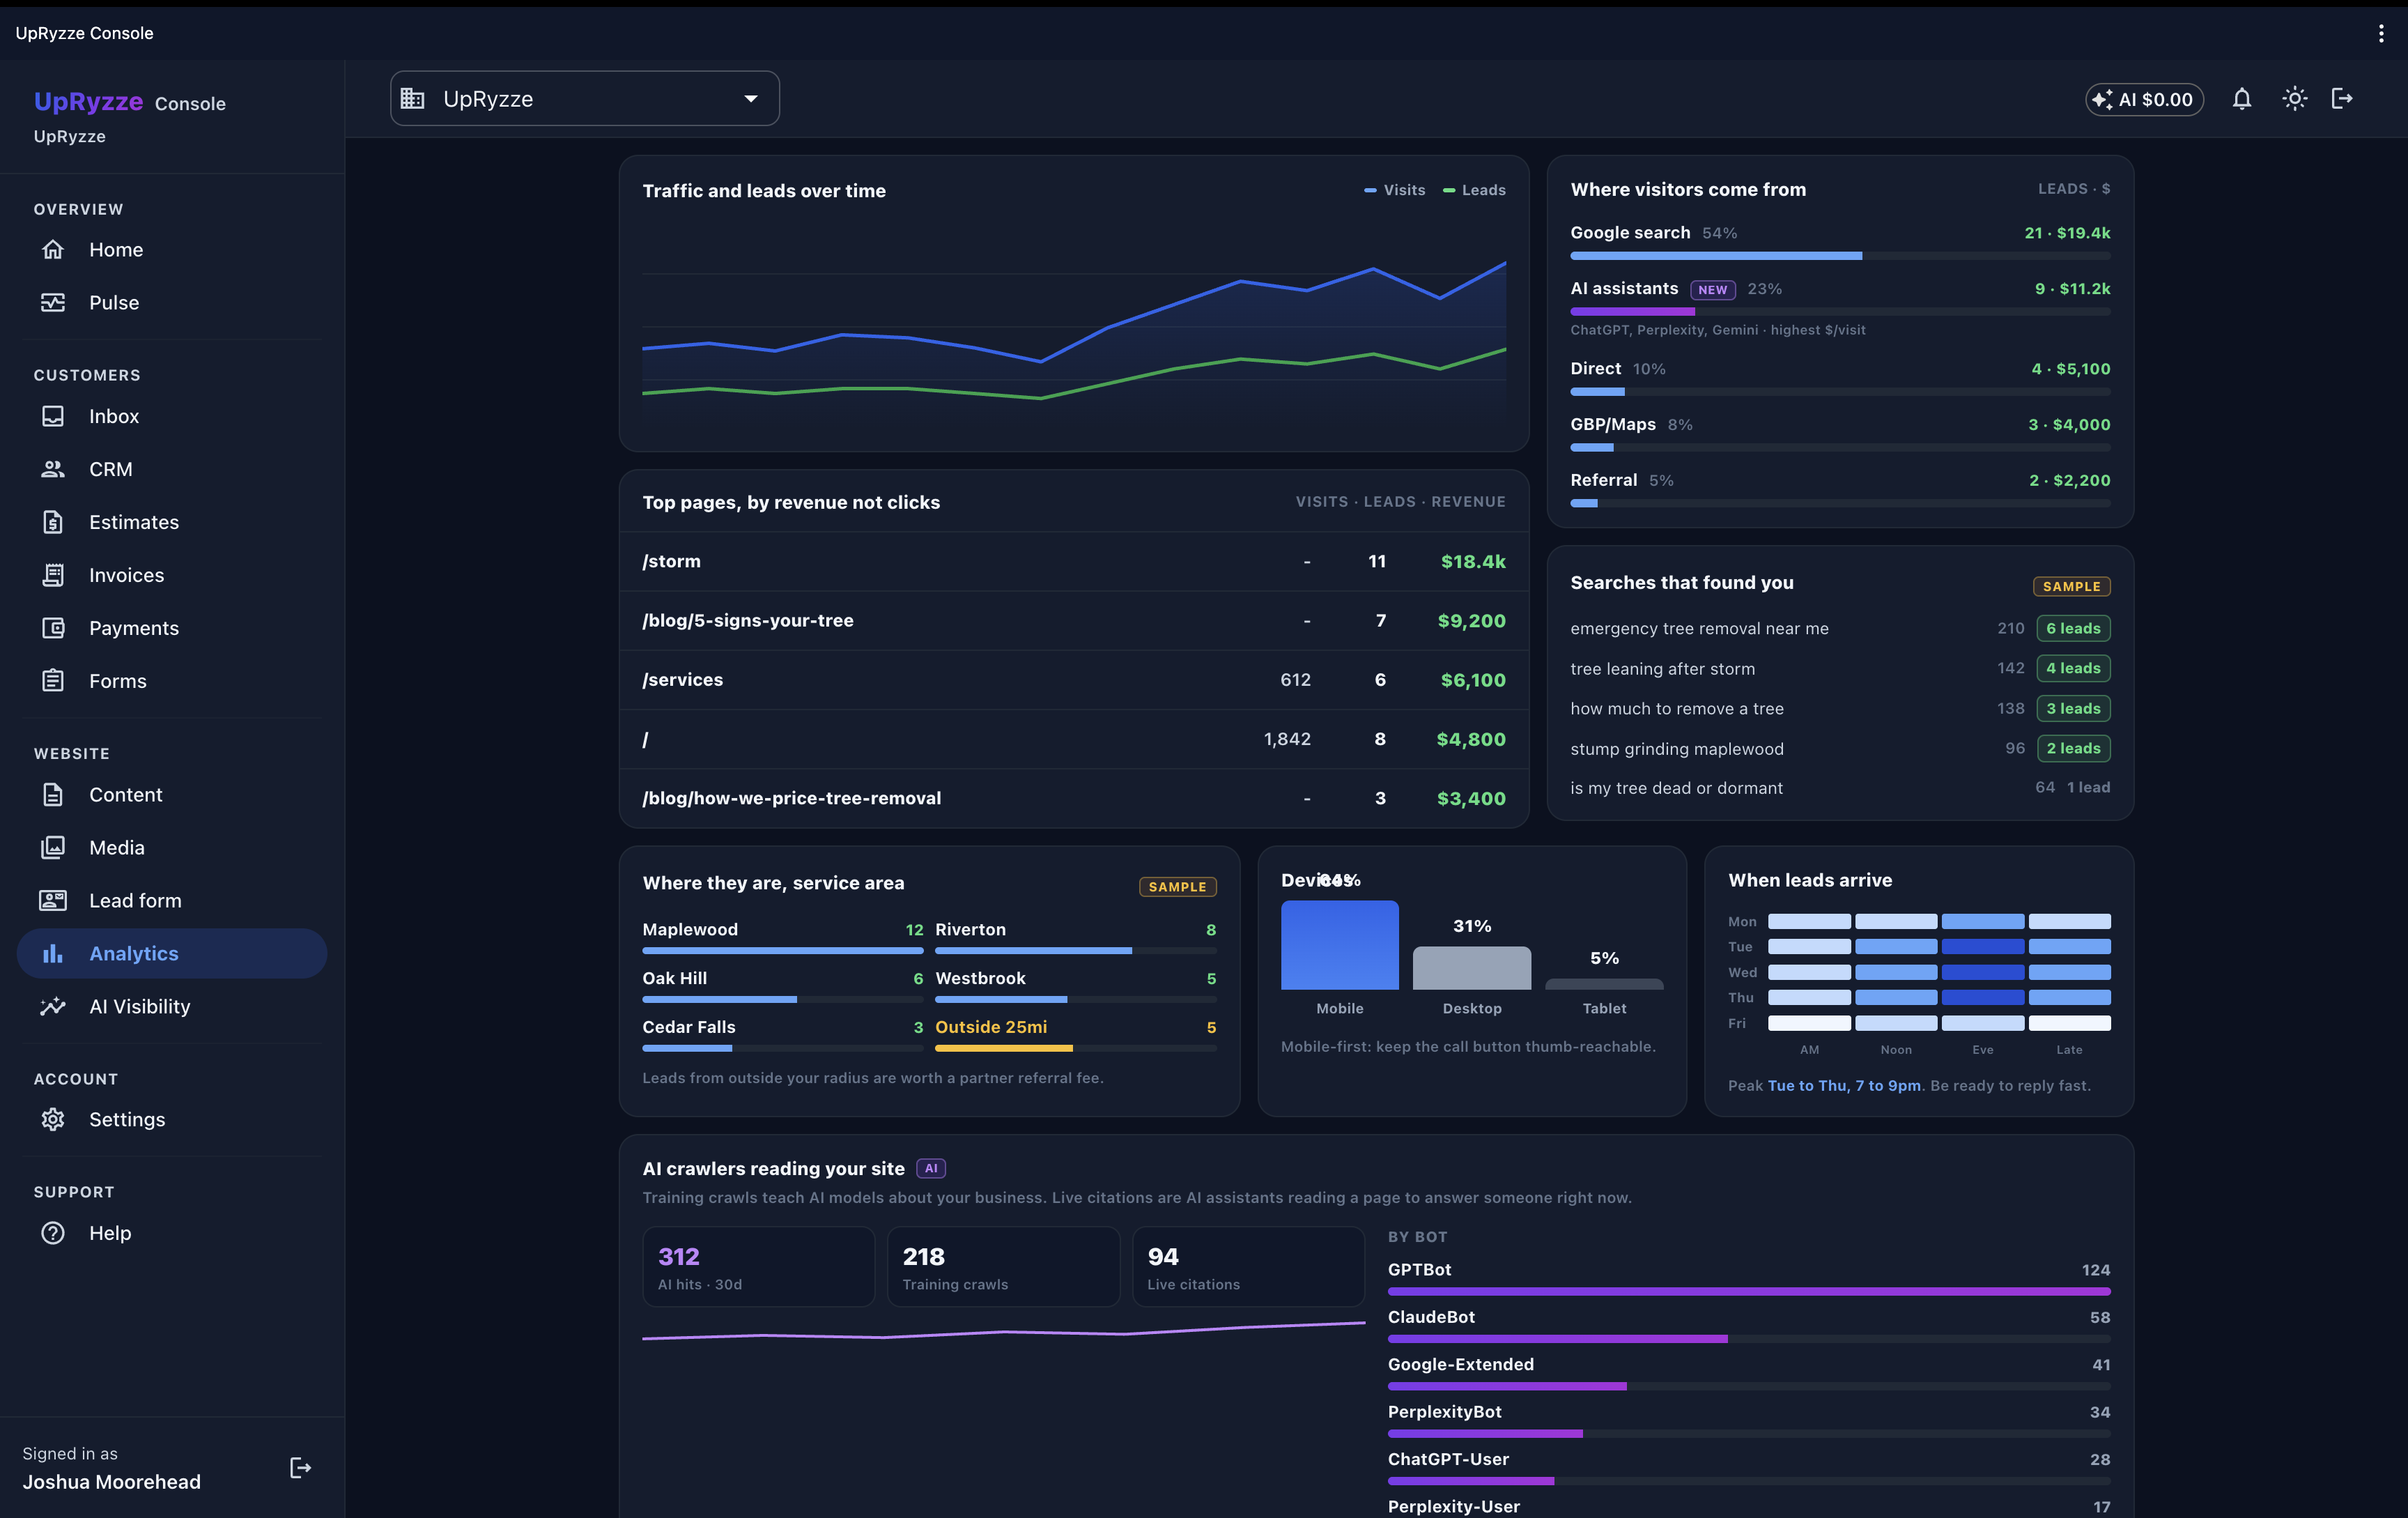Click AI assistants purple progress bar

pos(1840,312)
